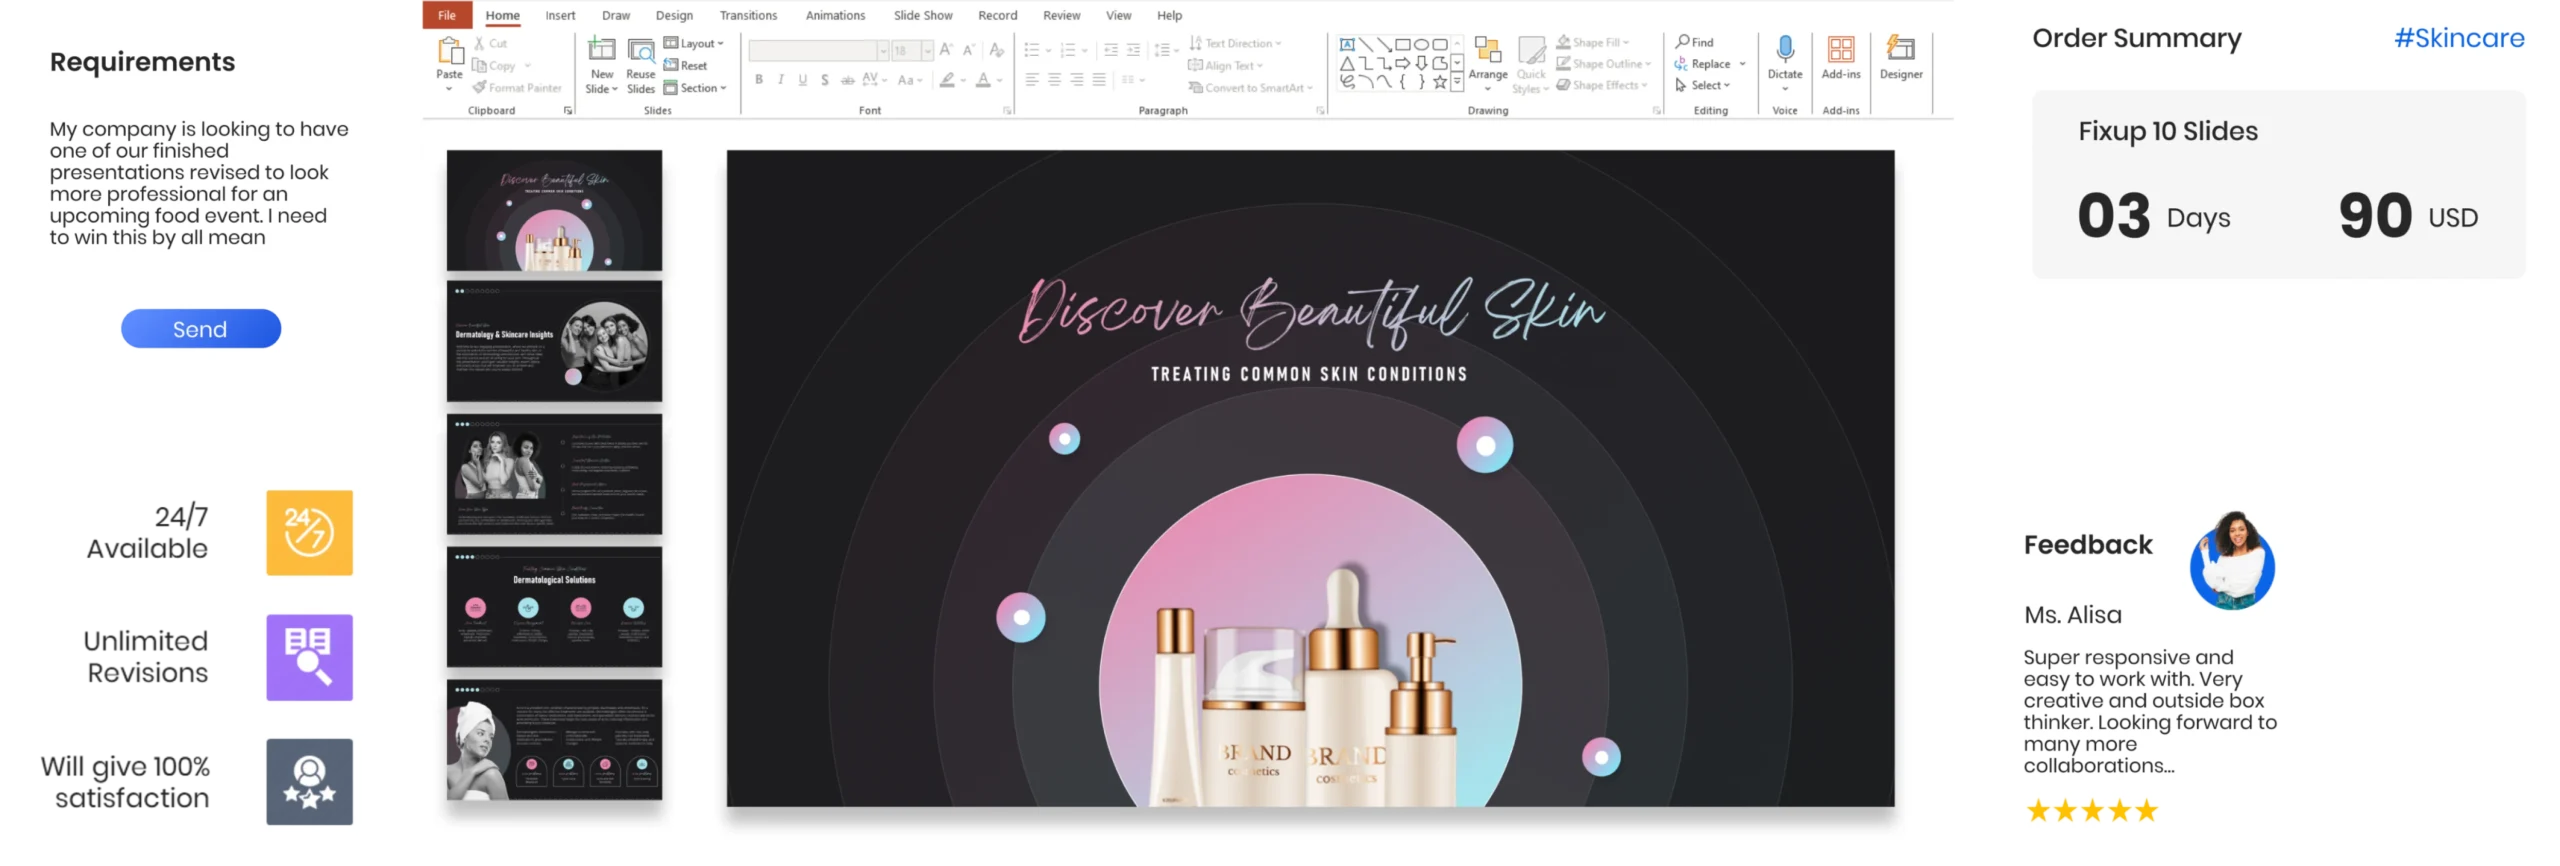2560x866 pixels.
Task: Open the File menu
Action: (447, 15)
